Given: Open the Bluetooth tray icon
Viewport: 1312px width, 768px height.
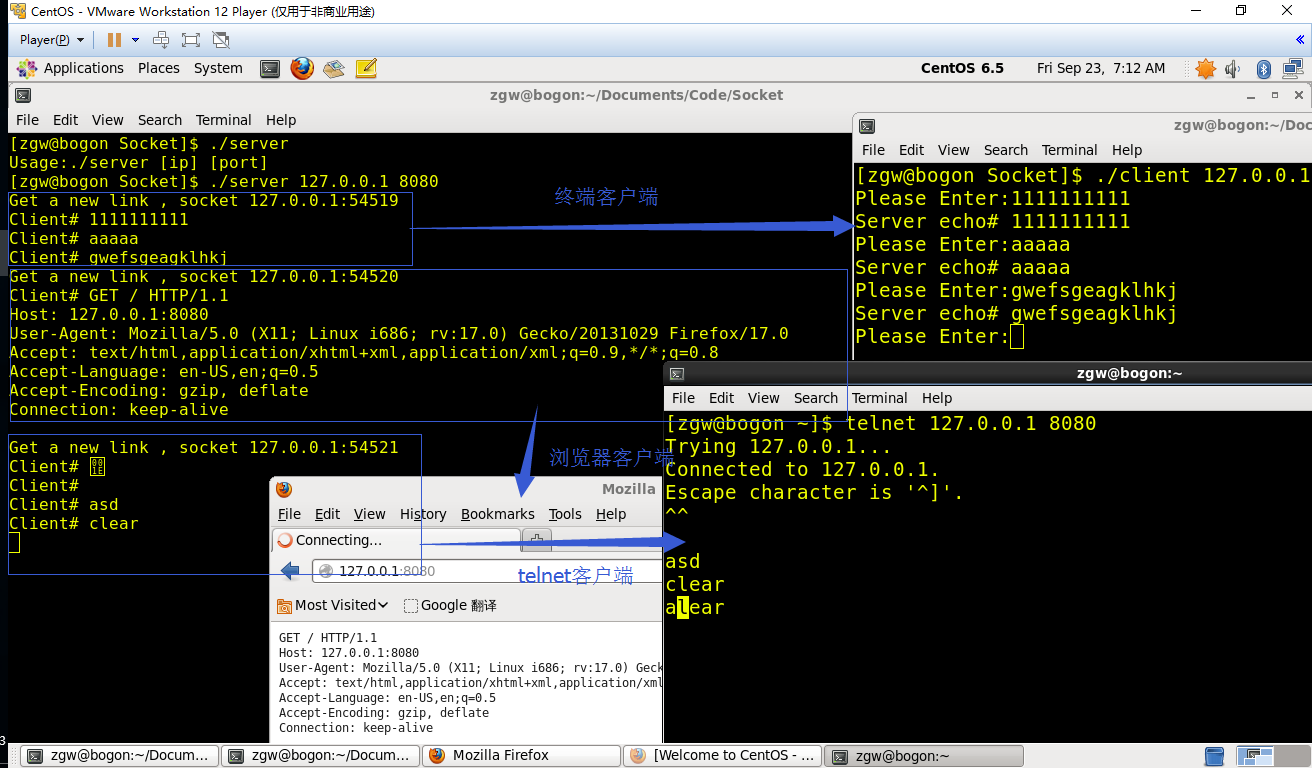Looking at the screenshot, I should [x=1263, y=68].
